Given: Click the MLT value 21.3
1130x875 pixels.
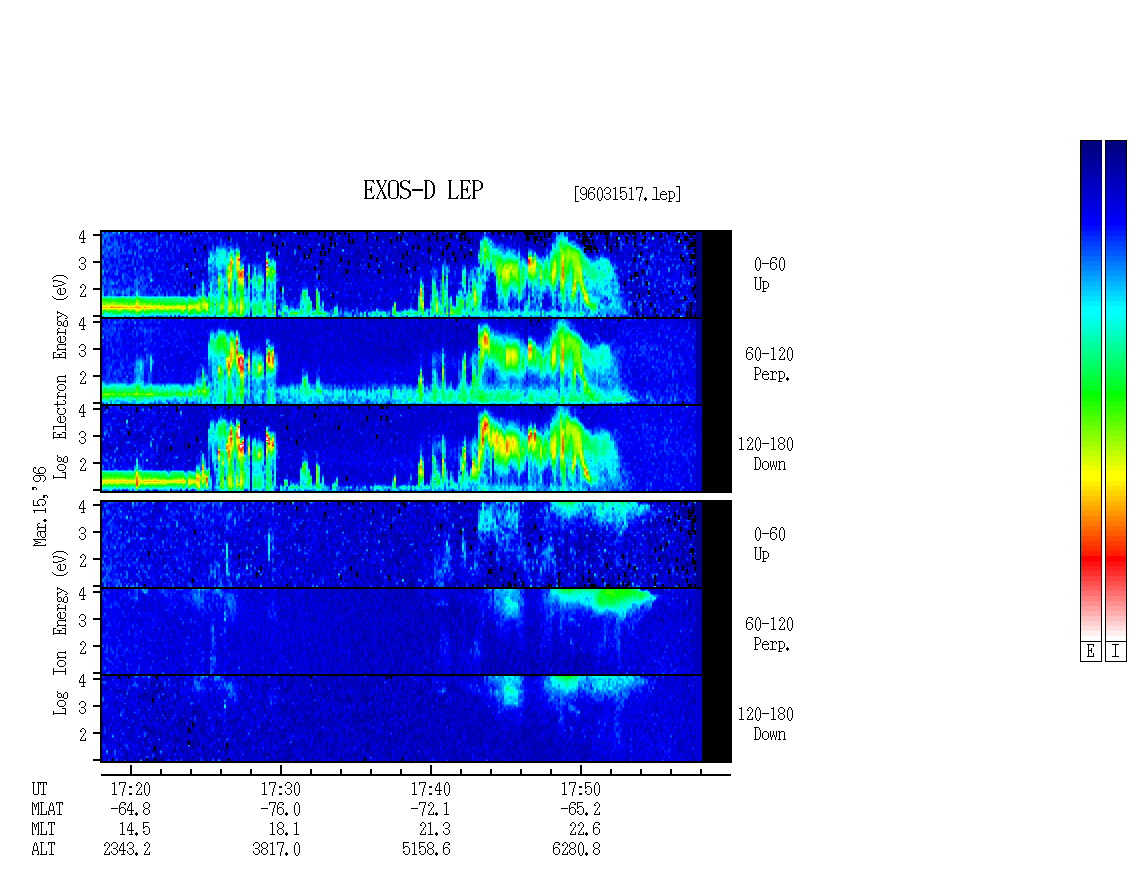Looking at the screenshot, I should tap(435, 830).
